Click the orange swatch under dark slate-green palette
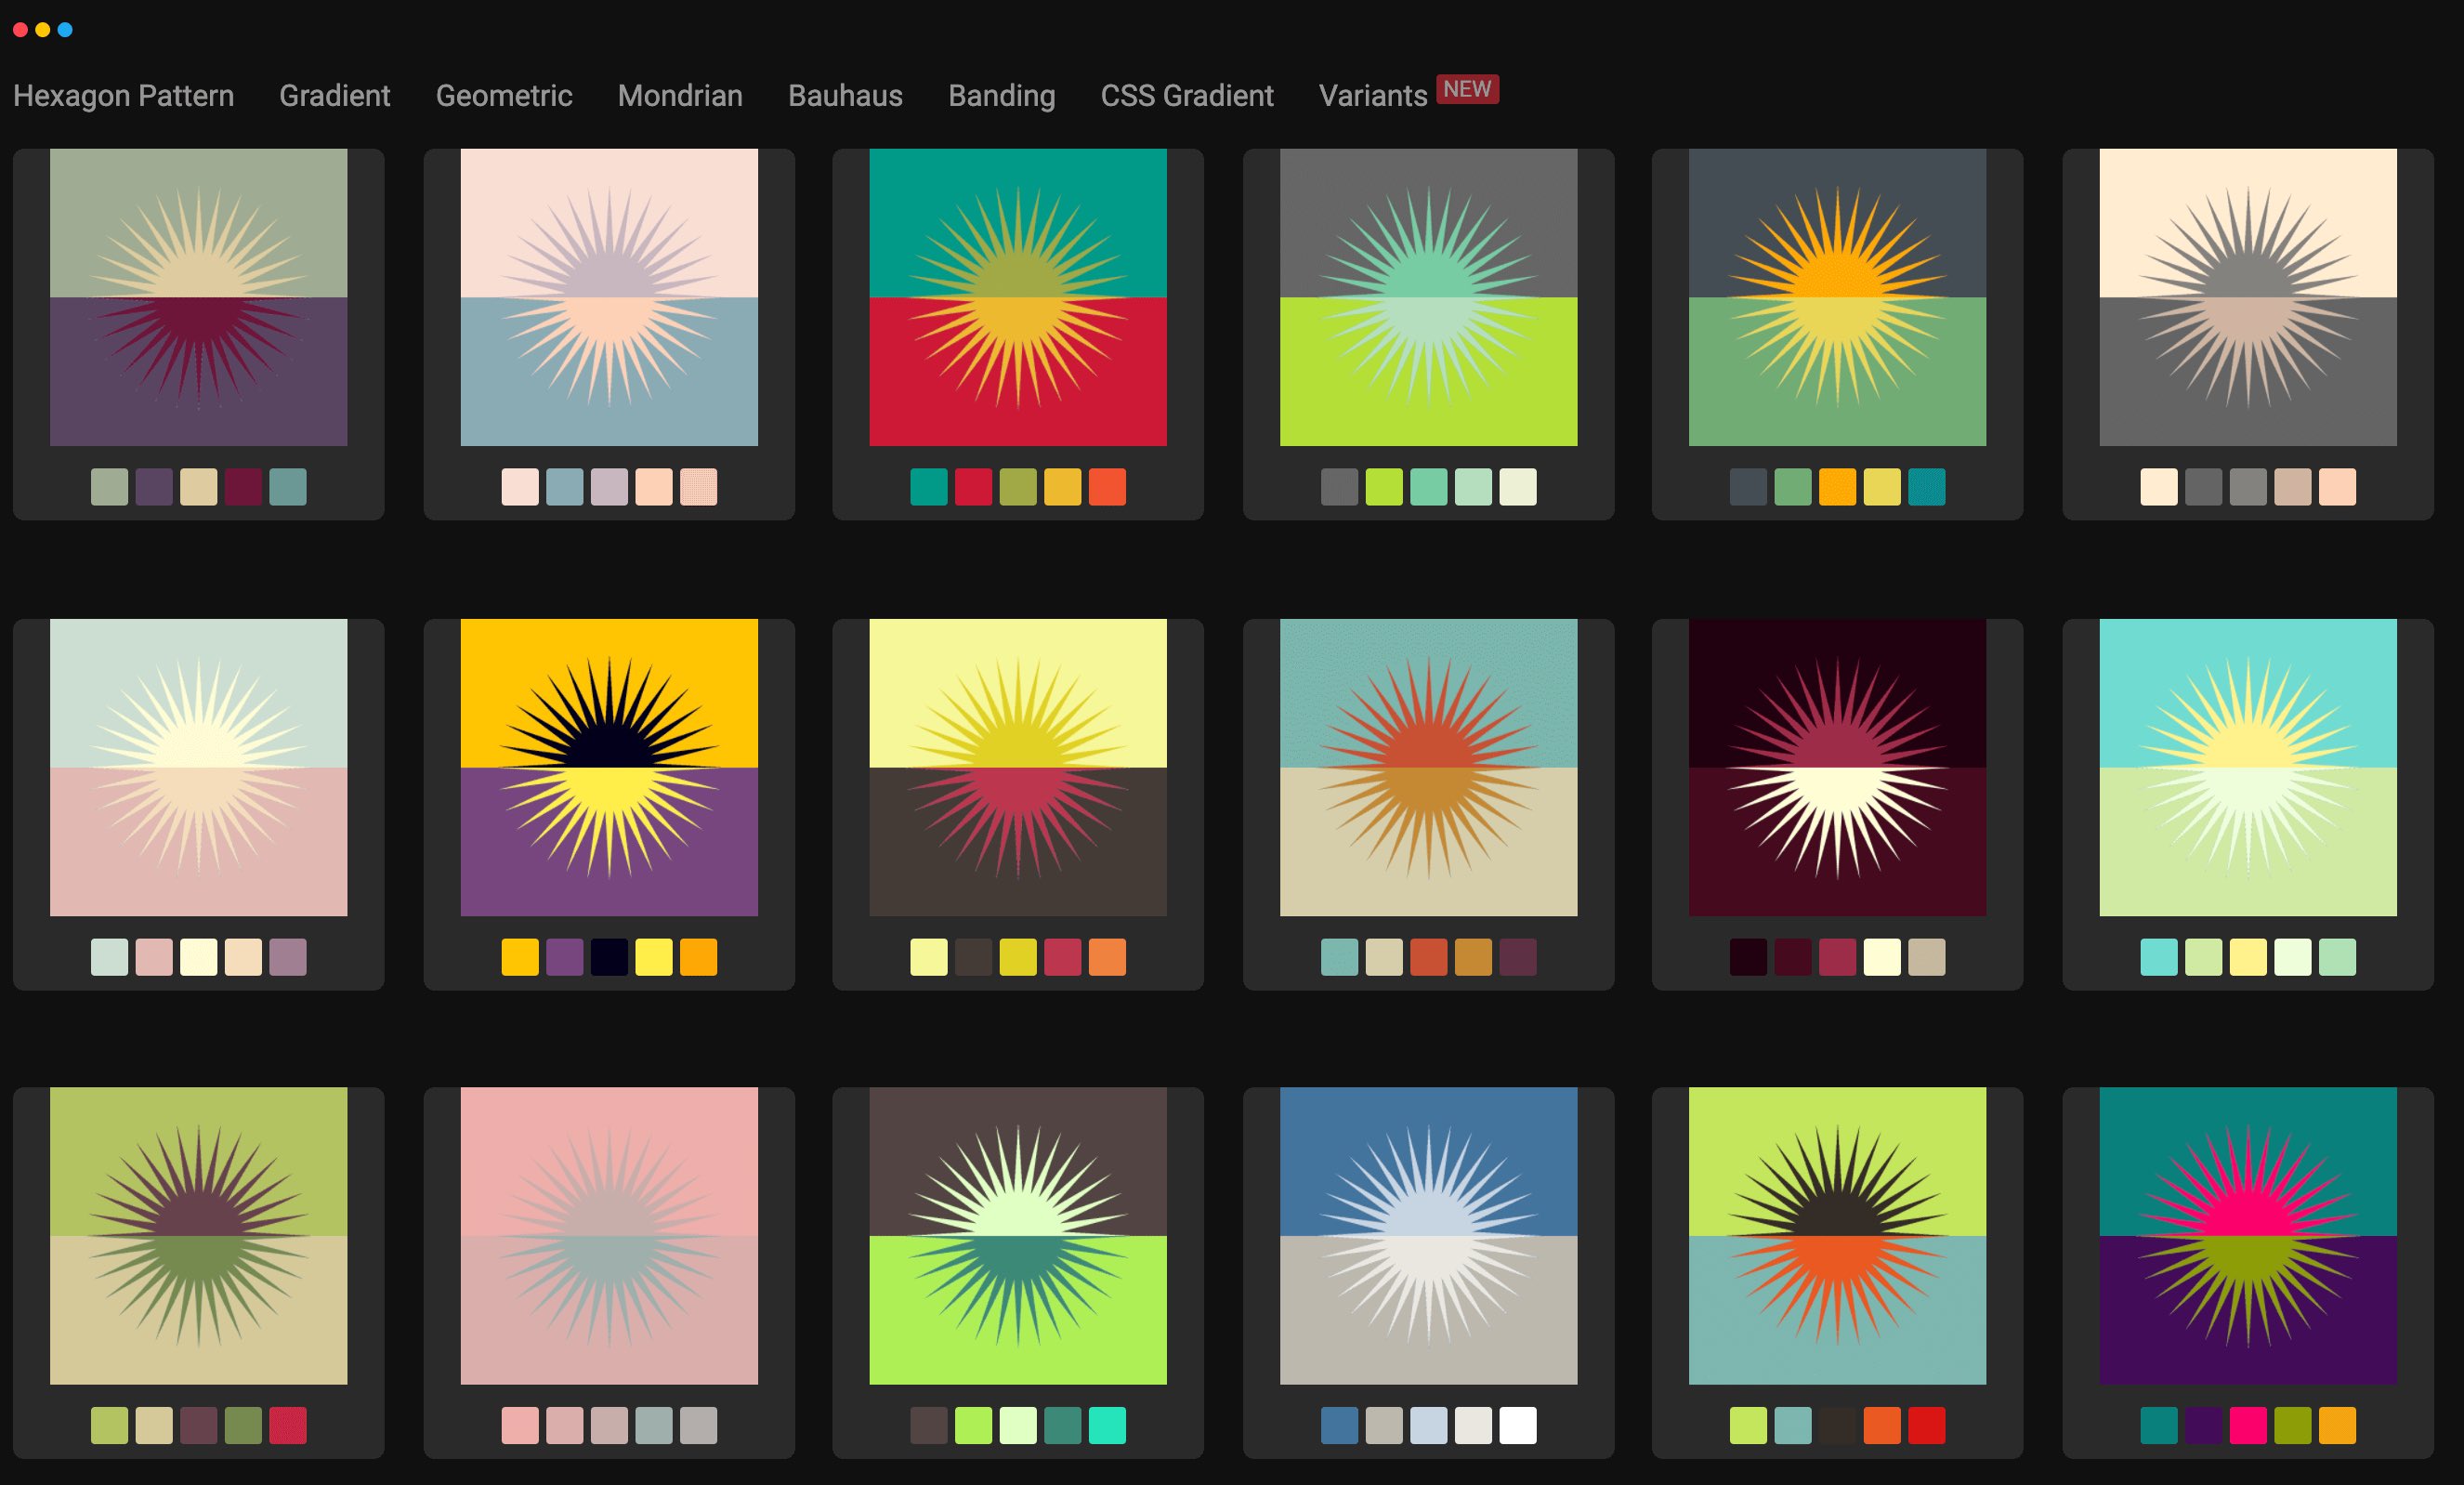Viewport: 2464px width, 1485px height. [x=1837, y=487]
